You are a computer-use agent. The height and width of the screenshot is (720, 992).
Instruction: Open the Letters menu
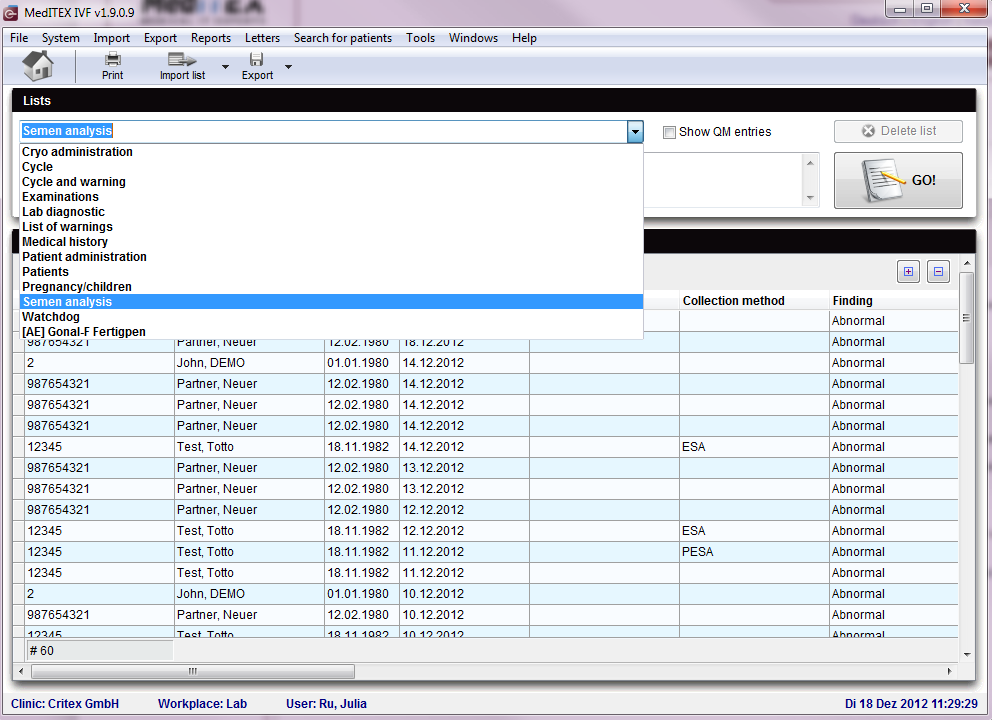pyautogui.click(x=262, y=38)
